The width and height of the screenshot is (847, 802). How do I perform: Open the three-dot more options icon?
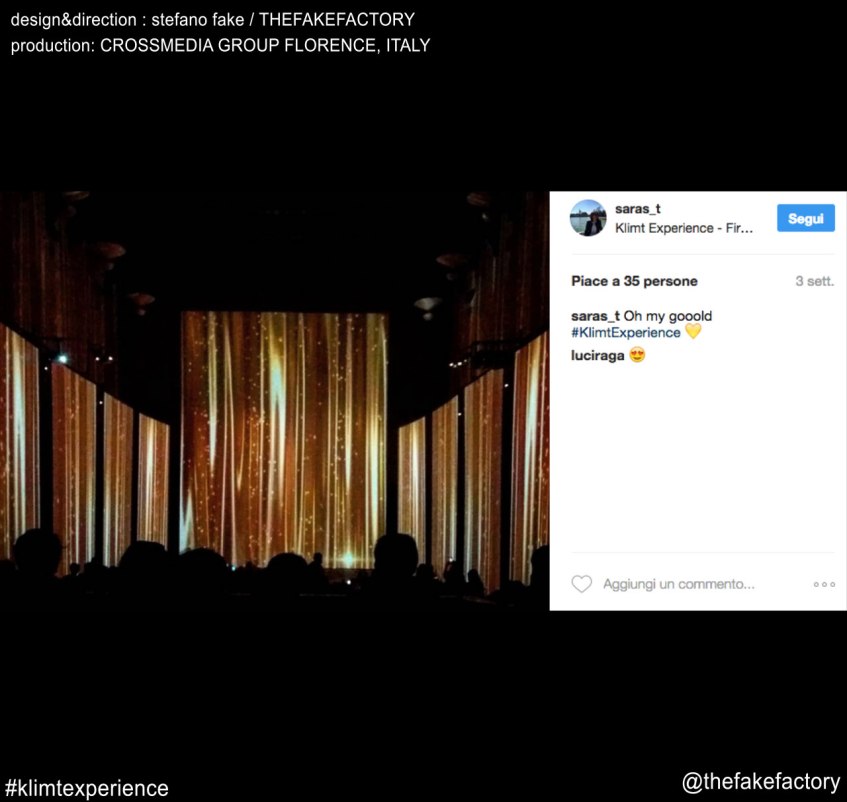(824, 584)
